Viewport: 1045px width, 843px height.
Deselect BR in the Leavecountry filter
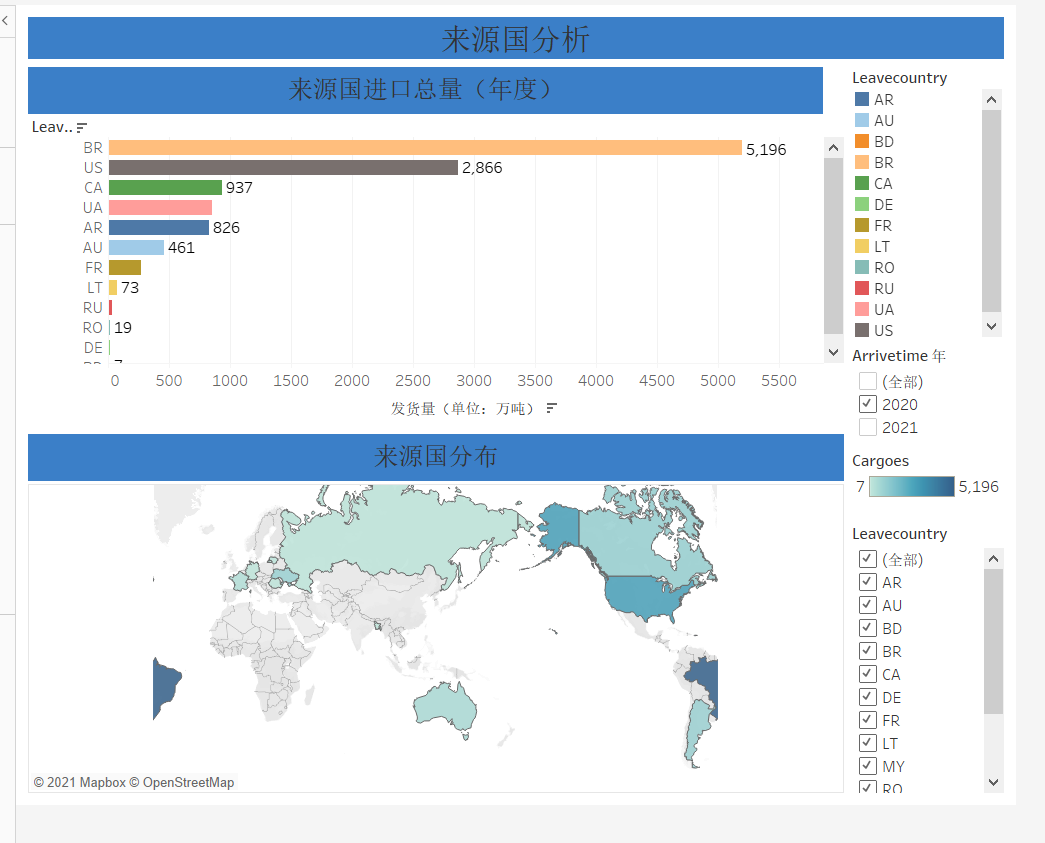click(868, 651)
